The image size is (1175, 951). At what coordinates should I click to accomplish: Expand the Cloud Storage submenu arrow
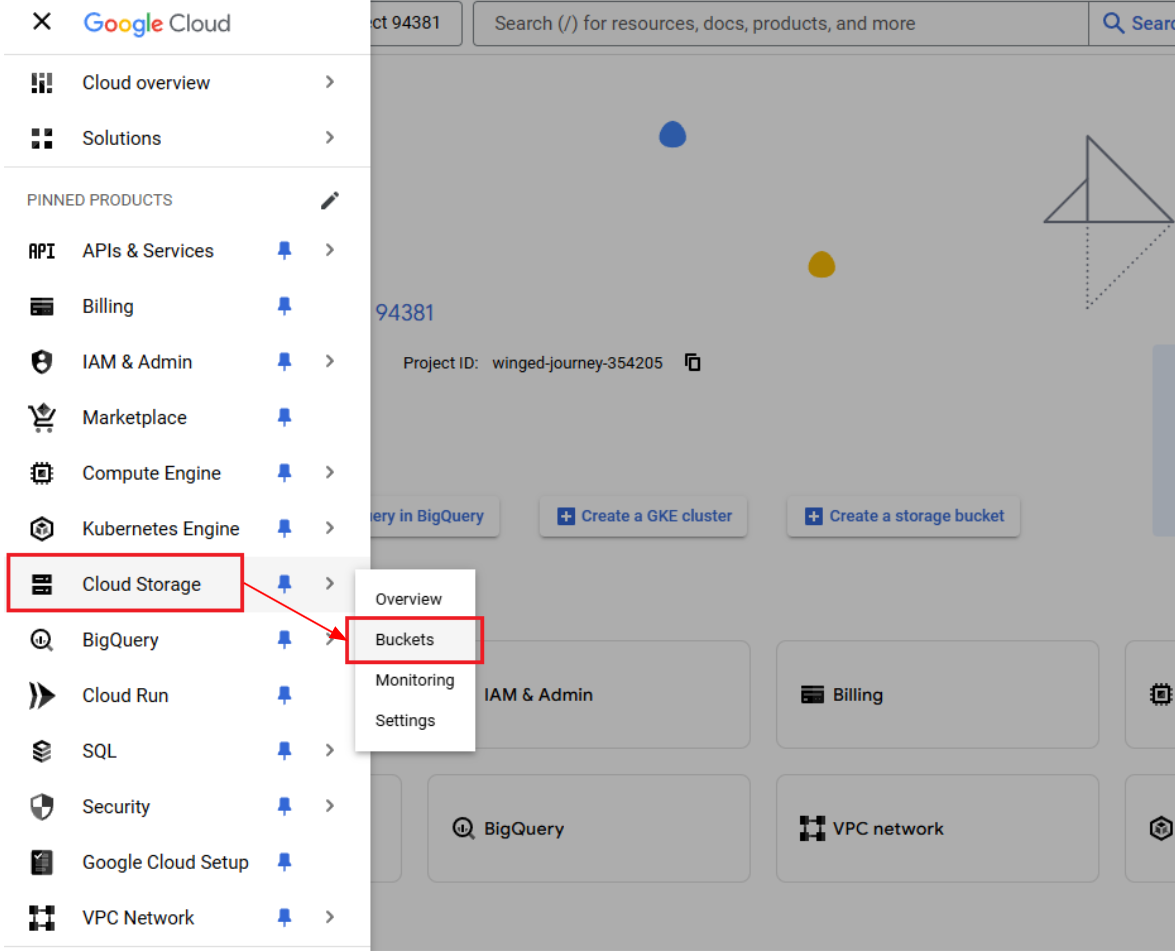330,583
